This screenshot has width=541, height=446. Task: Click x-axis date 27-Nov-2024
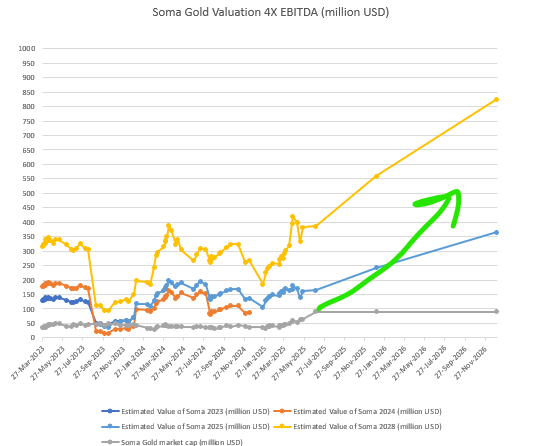click(x=230, y=362)
